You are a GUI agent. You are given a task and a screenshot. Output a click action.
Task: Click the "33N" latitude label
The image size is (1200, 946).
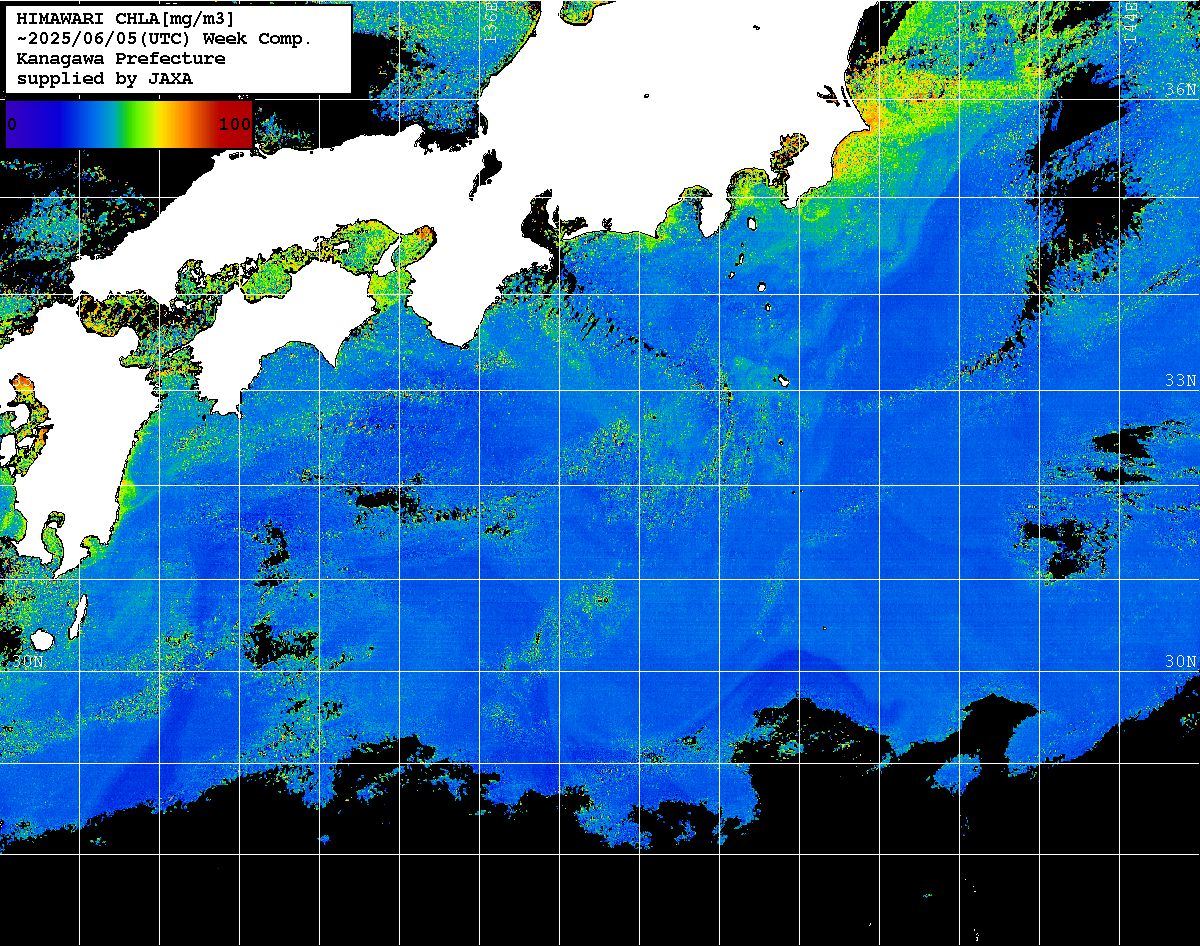(1181, 380)
